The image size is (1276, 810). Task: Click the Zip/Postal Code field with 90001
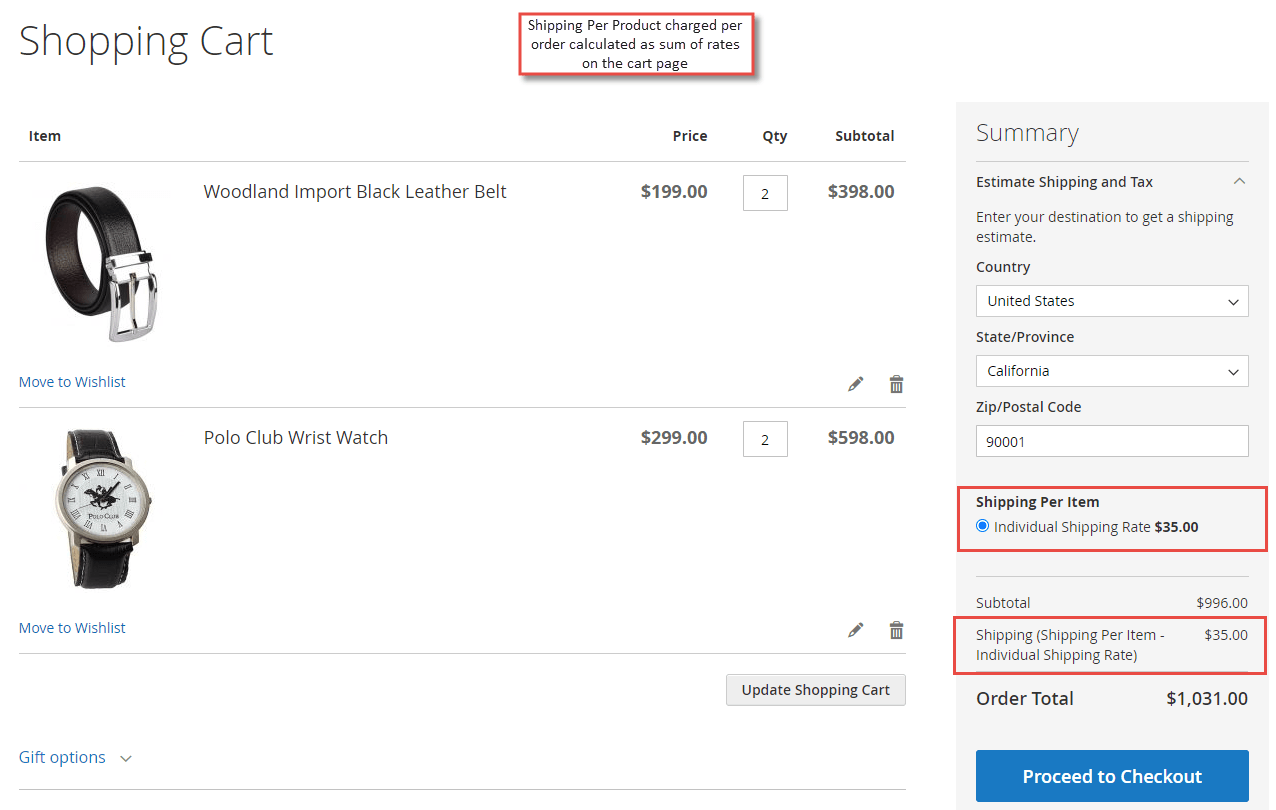tap(1112, 441)
